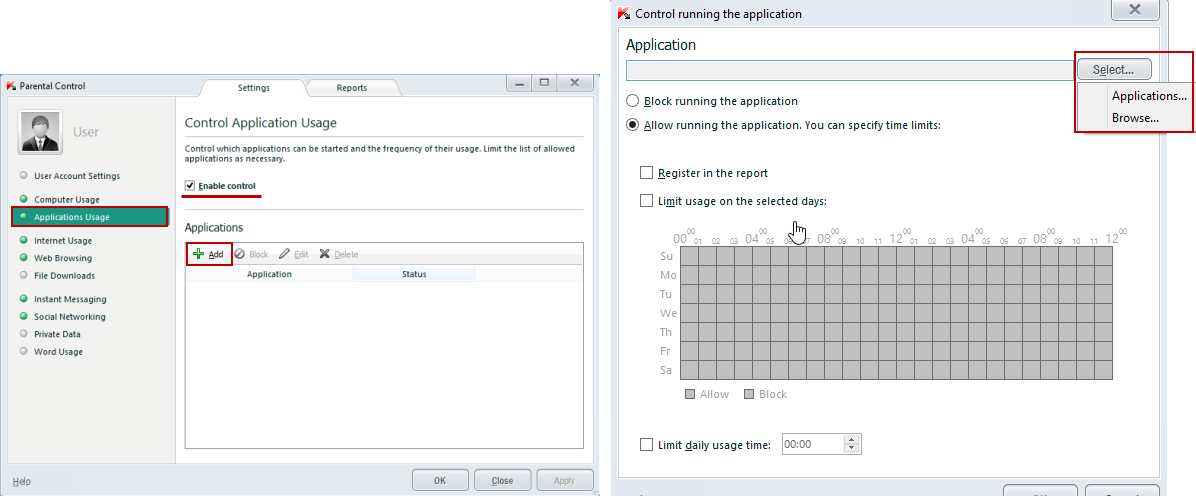Image resolution: width=1196 pixels, height=496 pixels.
Task: Open Social Networking section
Action: (69, 317)
